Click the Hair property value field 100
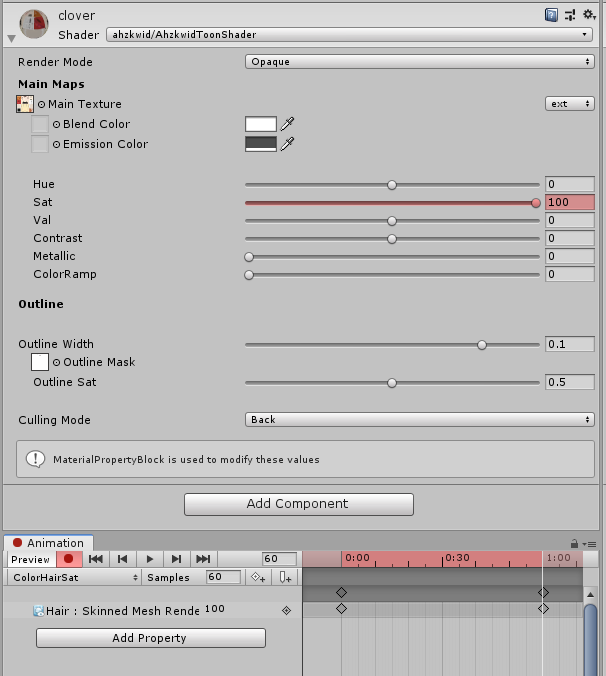 pyautogui.click(x=215, y=609)
